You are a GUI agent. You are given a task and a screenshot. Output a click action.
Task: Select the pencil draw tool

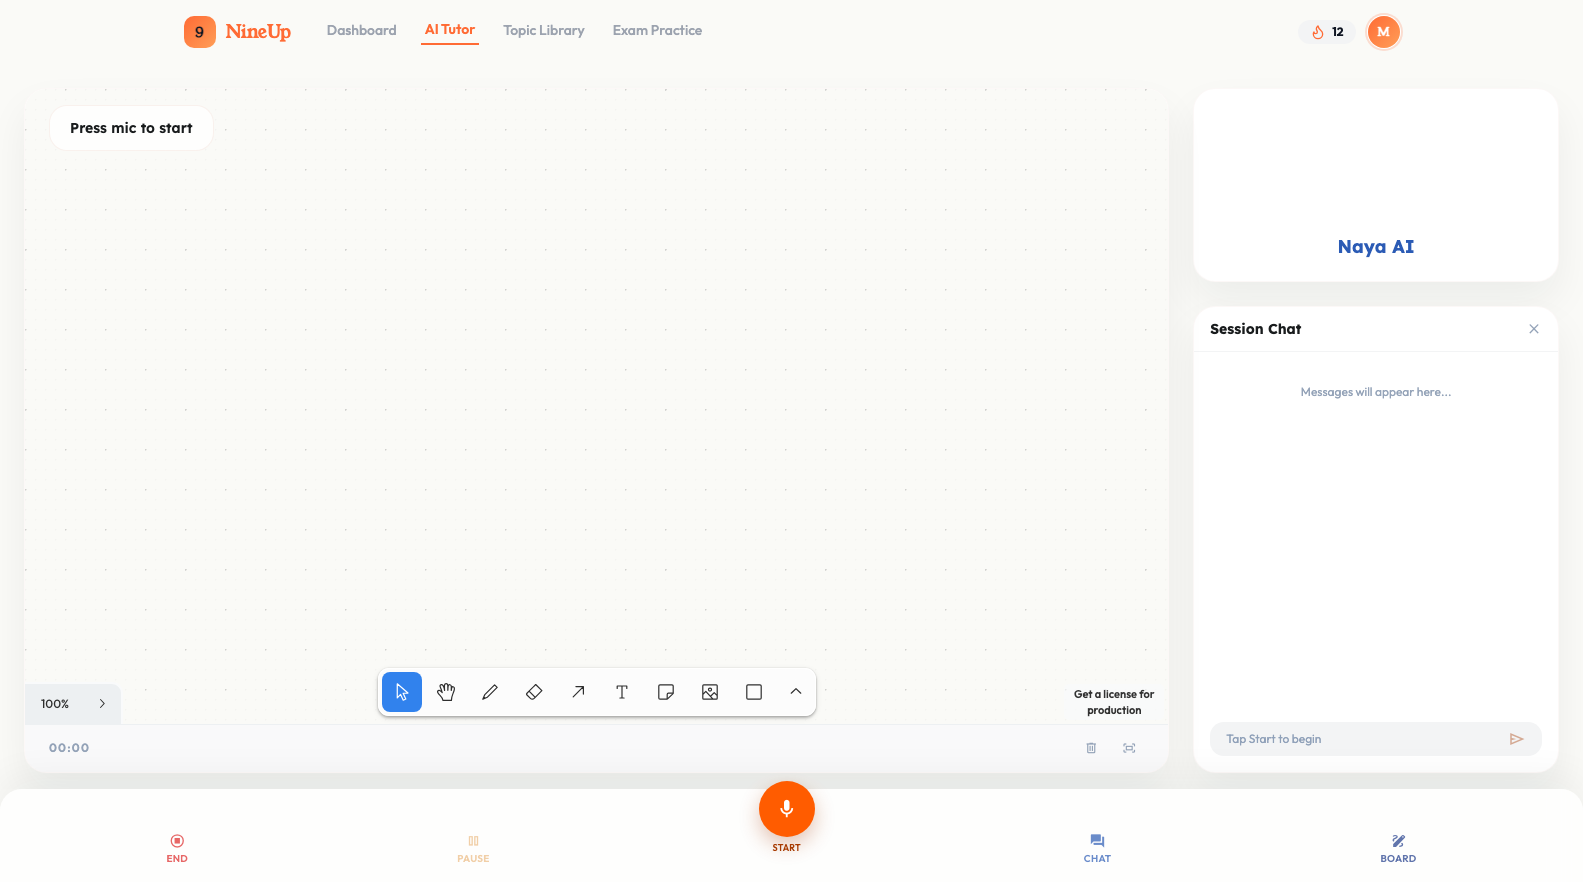pos(490,692)
